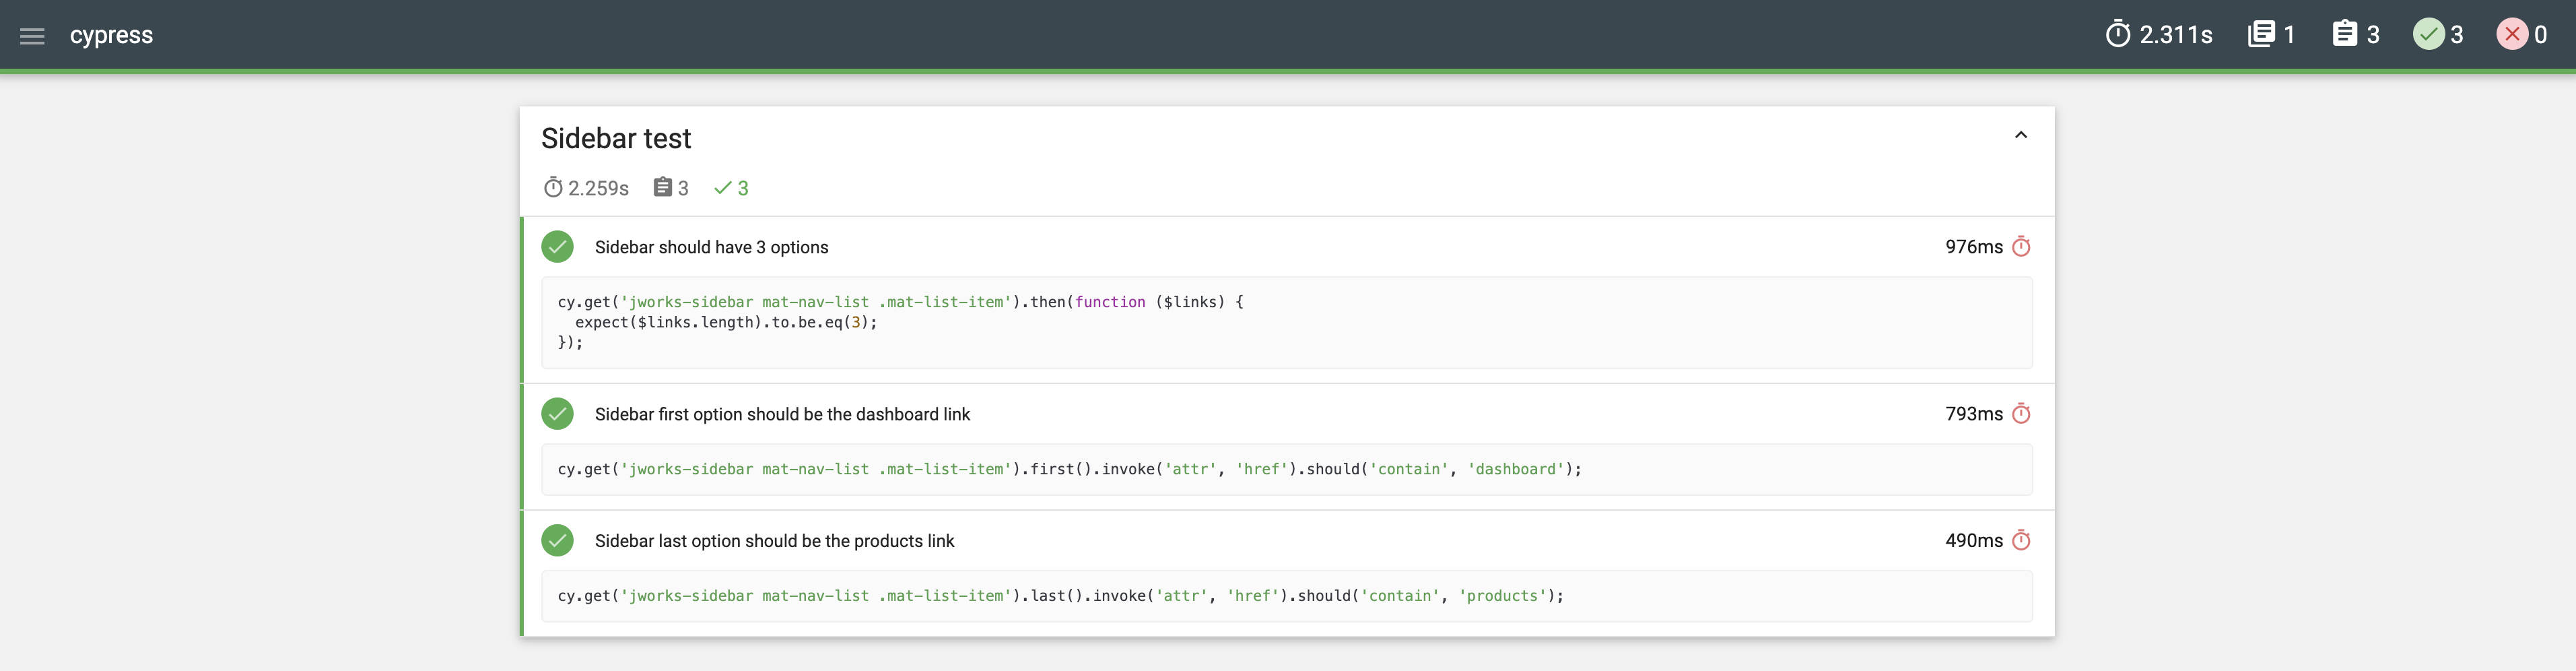
Task: Collapse 'Sidebar should have 3 options' test row
Action: point(1287,247)
